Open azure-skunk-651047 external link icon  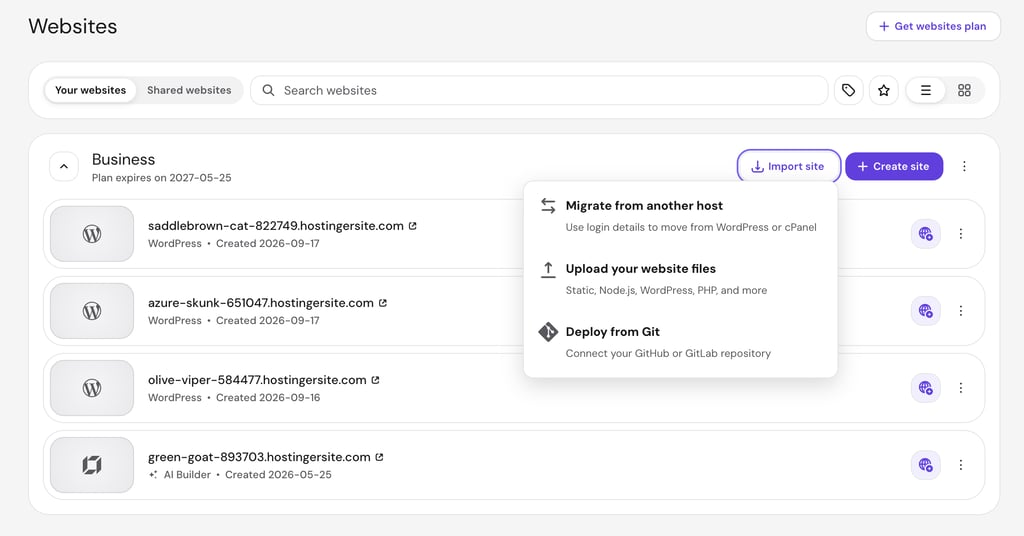[x=383, y=303]
